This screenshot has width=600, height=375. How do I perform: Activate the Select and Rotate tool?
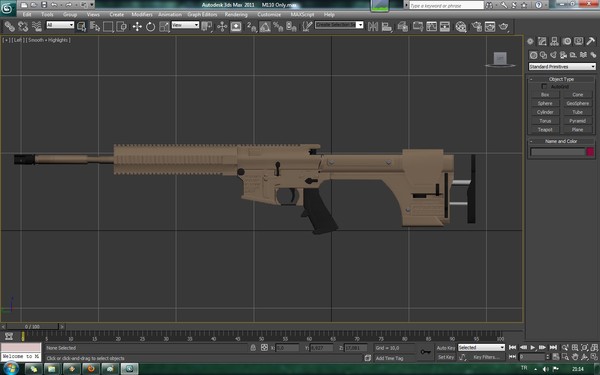tap(150, 26)
